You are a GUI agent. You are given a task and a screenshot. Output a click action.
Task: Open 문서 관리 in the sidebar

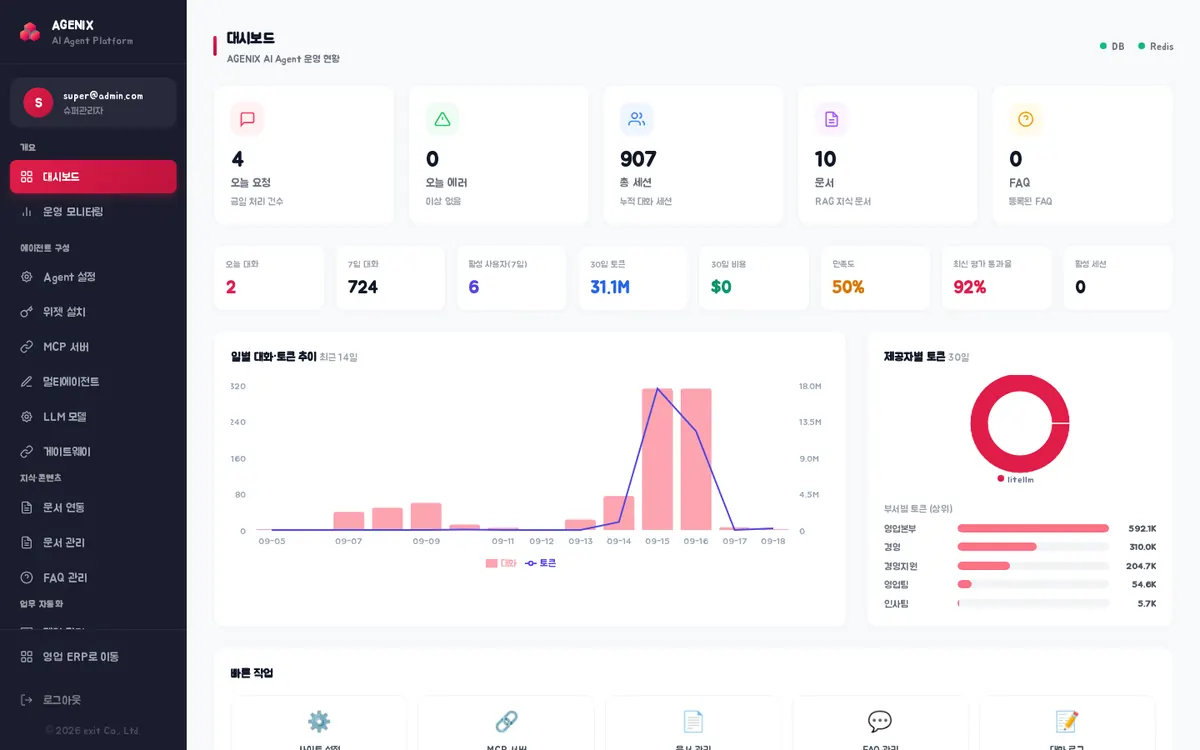93,542
